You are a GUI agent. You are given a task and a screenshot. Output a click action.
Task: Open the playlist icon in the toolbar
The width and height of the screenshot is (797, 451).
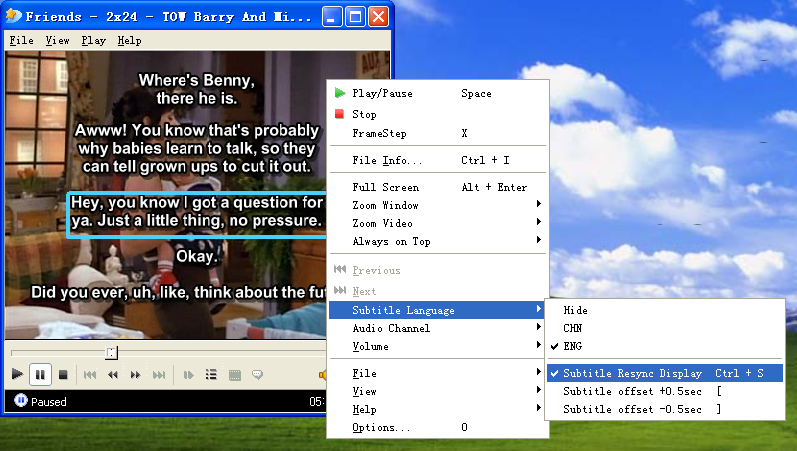click(211, 375)
